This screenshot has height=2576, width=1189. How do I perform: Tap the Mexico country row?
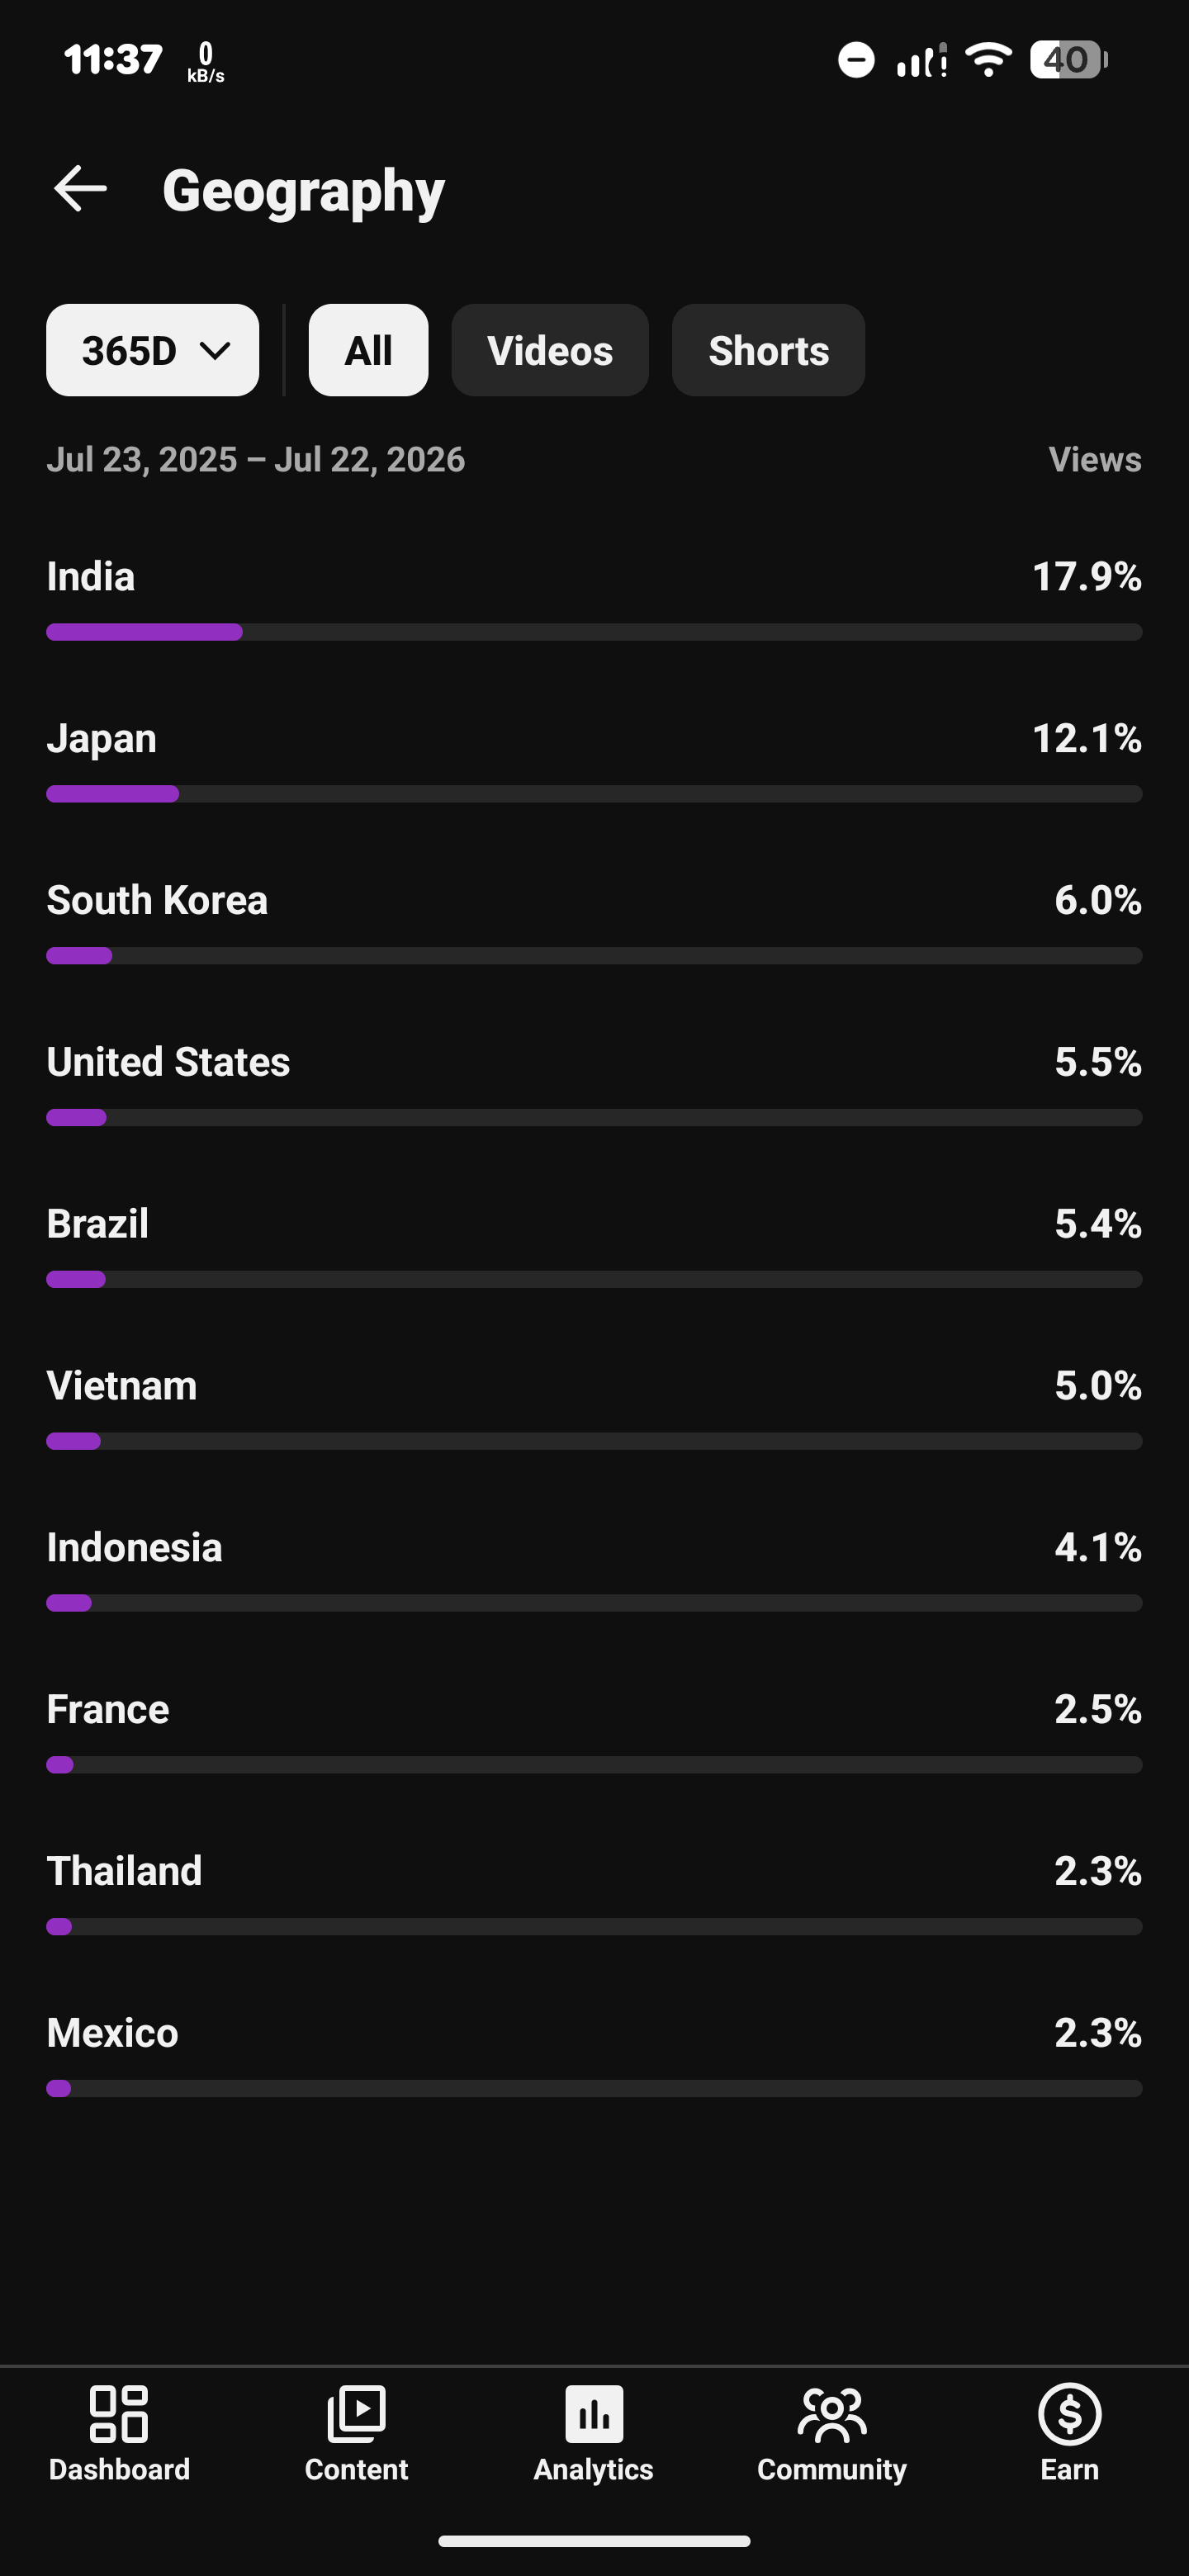click(594, 2055)
